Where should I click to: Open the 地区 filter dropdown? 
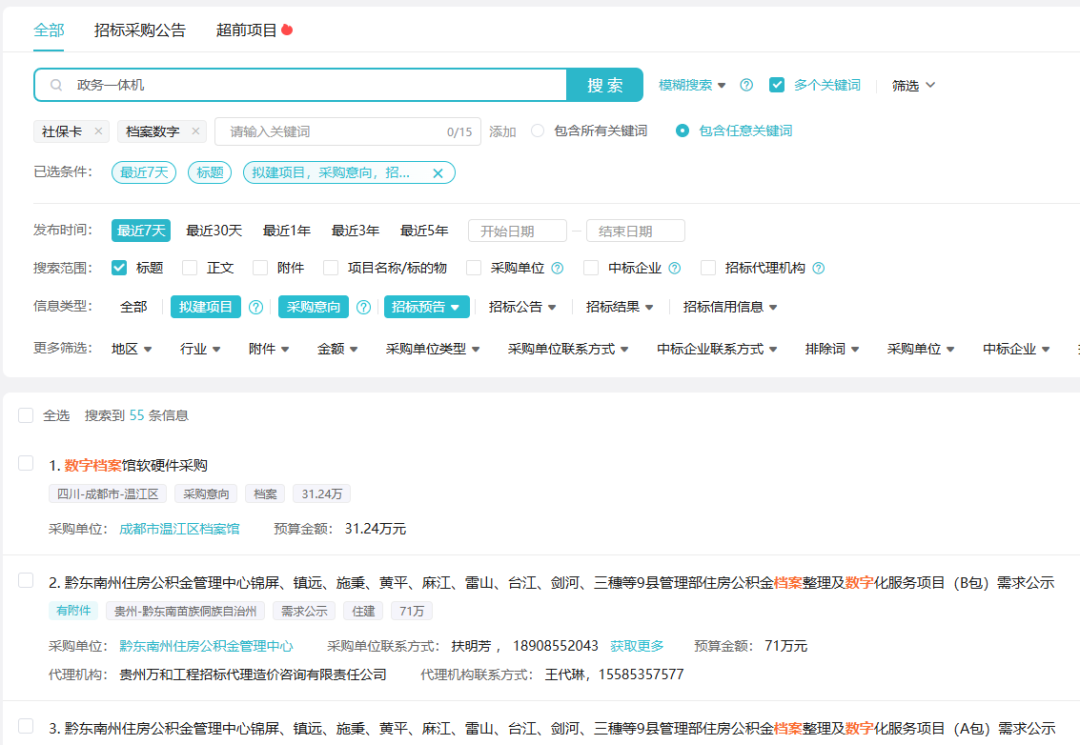pyautogui.click(x=132, y=349)
